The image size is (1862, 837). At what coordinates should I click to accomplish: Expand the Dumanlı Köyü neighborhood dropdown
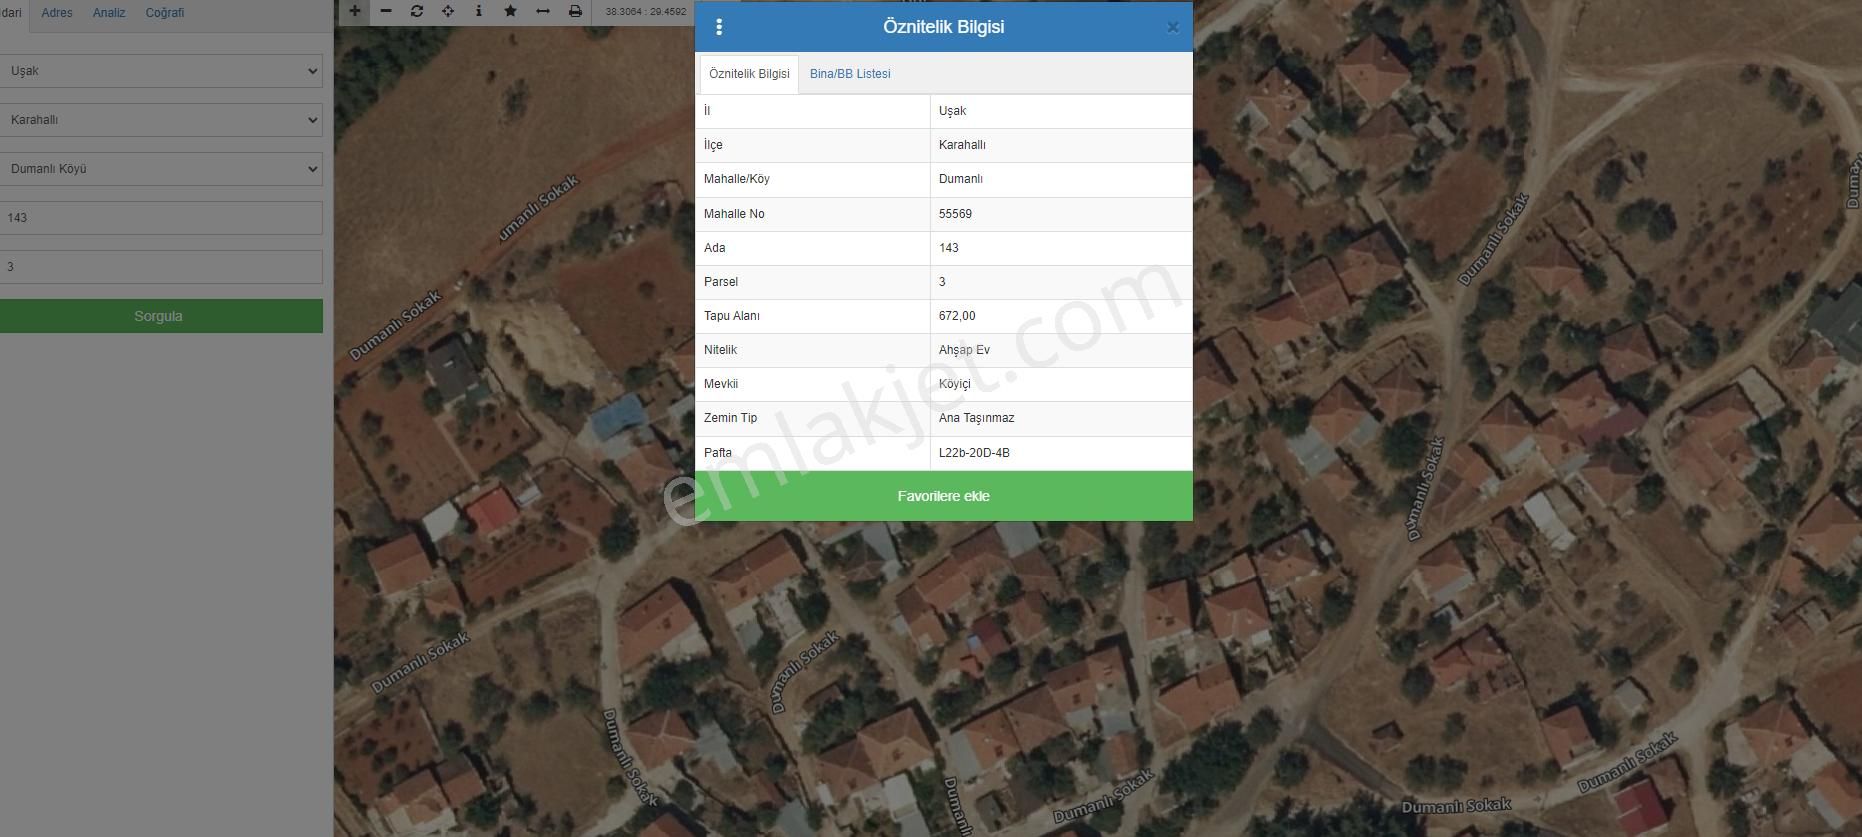(161, 169)
